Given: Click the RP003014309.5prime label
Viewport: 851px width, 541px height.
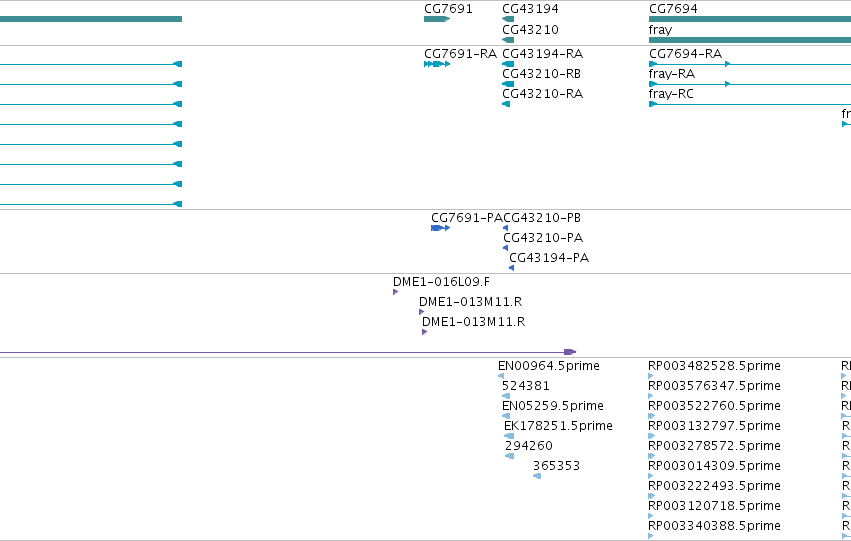Looking at the screenshot, I should pos(714,466).
